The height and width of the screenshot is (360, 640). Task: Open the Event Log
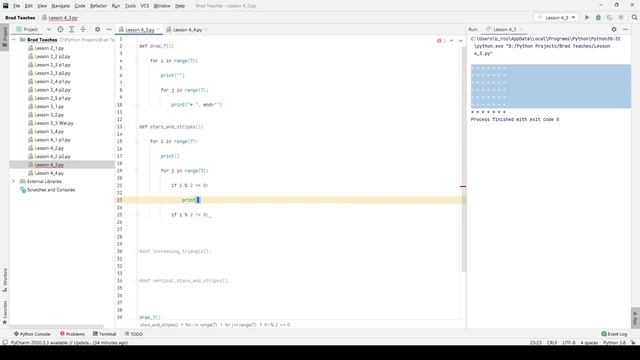tap(614, 334)
